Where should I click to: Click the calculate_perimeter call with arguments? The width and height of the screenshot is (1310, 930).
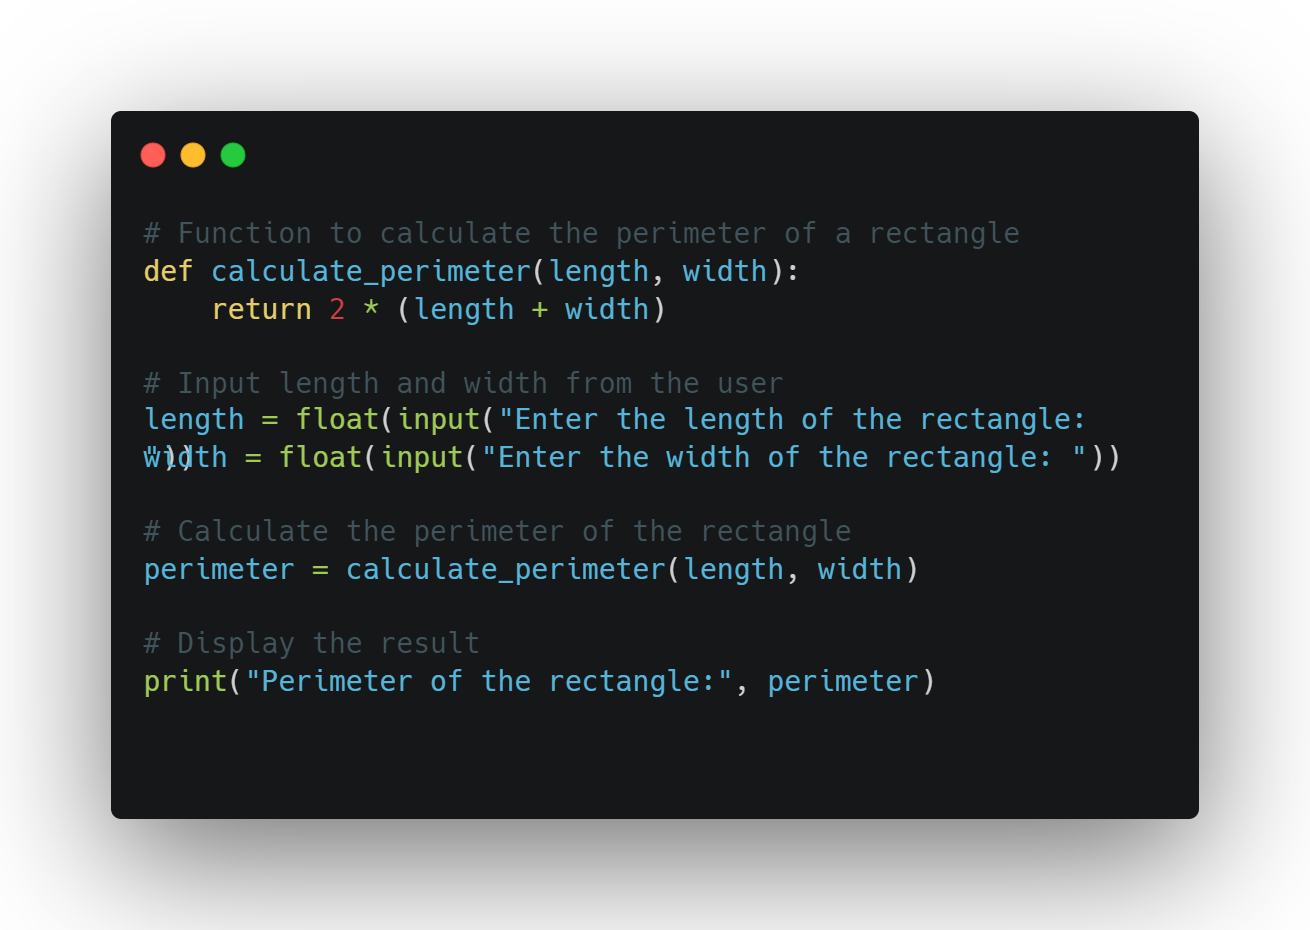pos(632,569)
